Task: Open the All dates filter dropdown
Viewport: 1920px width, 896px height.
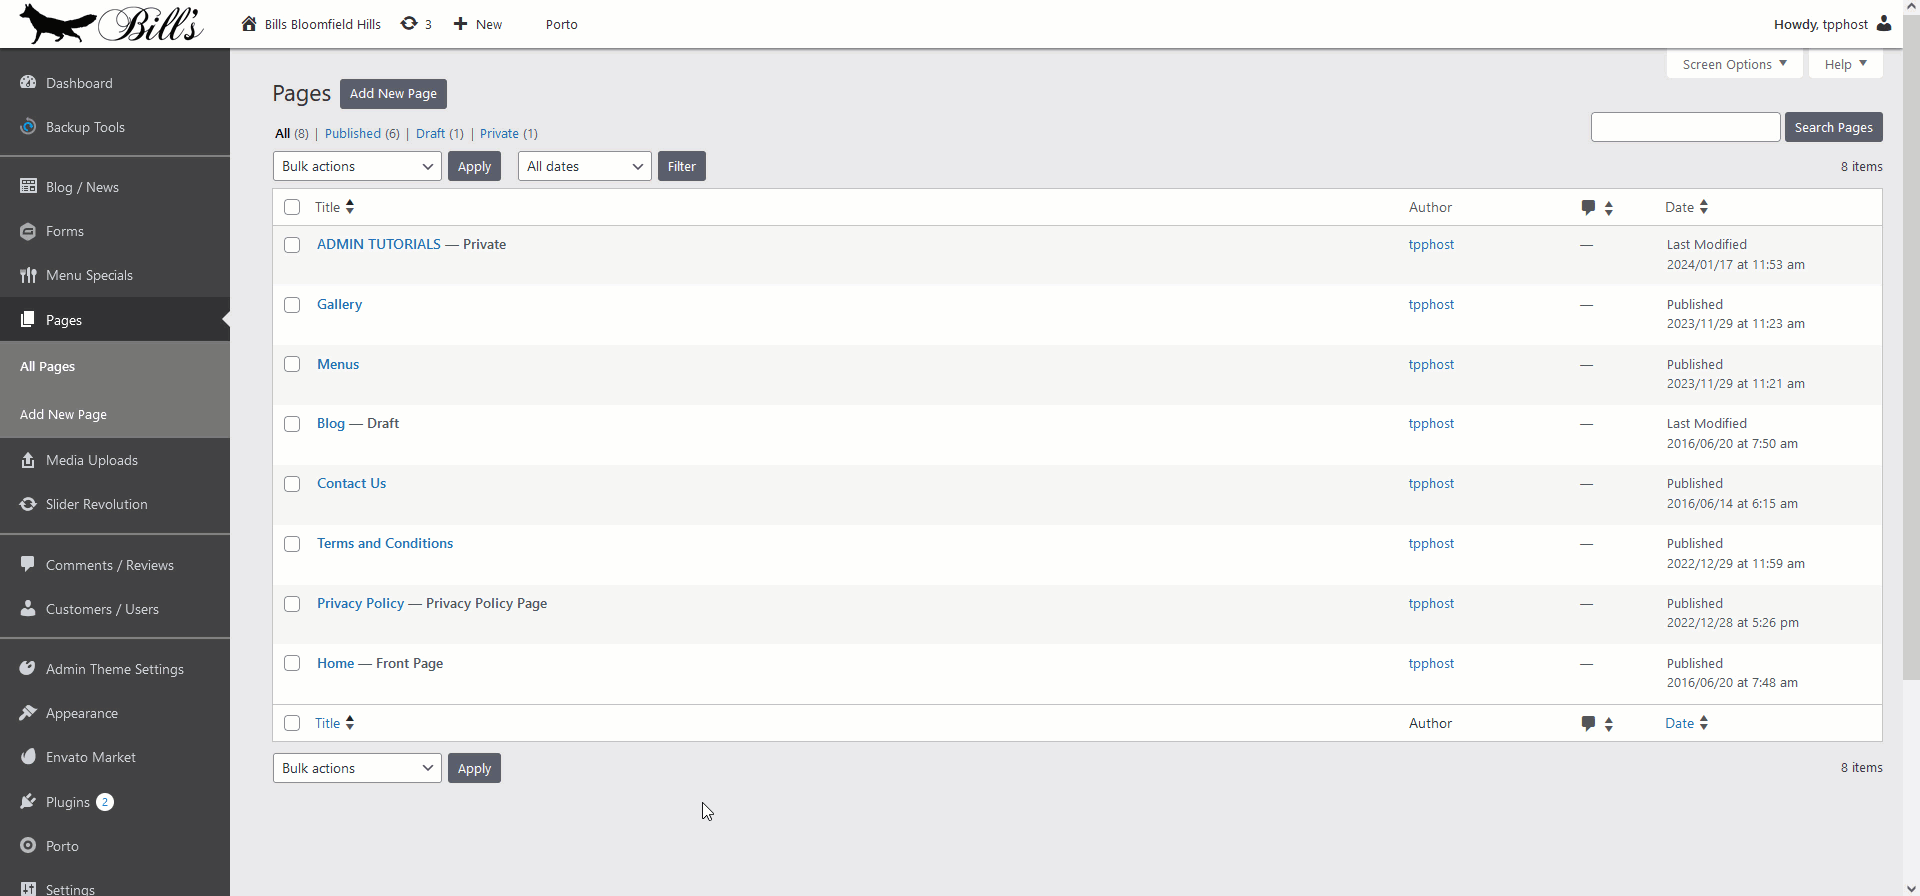Action: pyautogui.click(x=584, y=166)
